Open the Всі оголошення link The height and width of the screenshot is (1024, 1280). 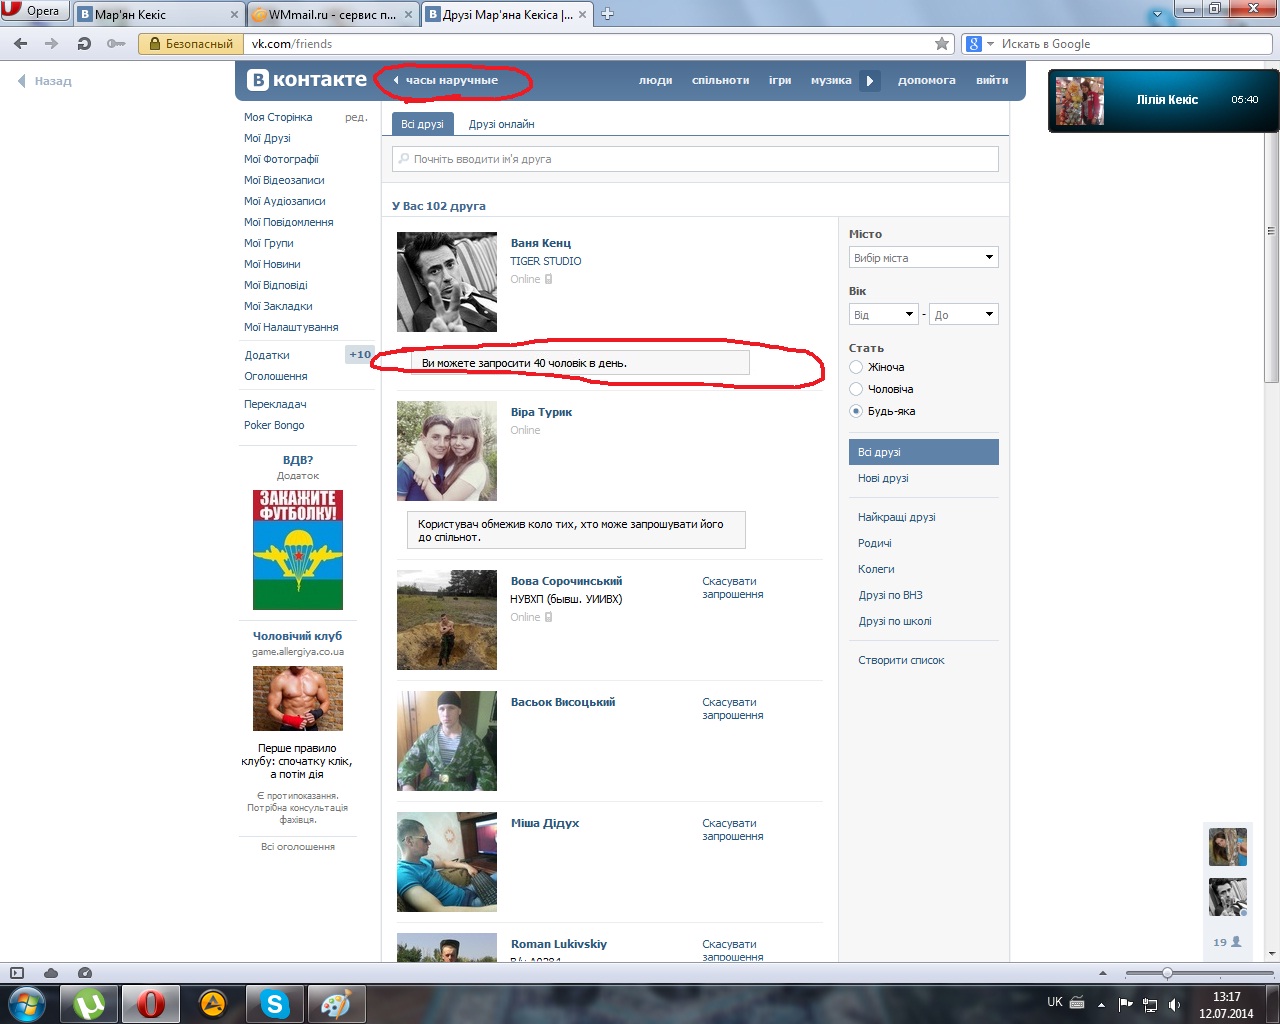coord(298,847)
